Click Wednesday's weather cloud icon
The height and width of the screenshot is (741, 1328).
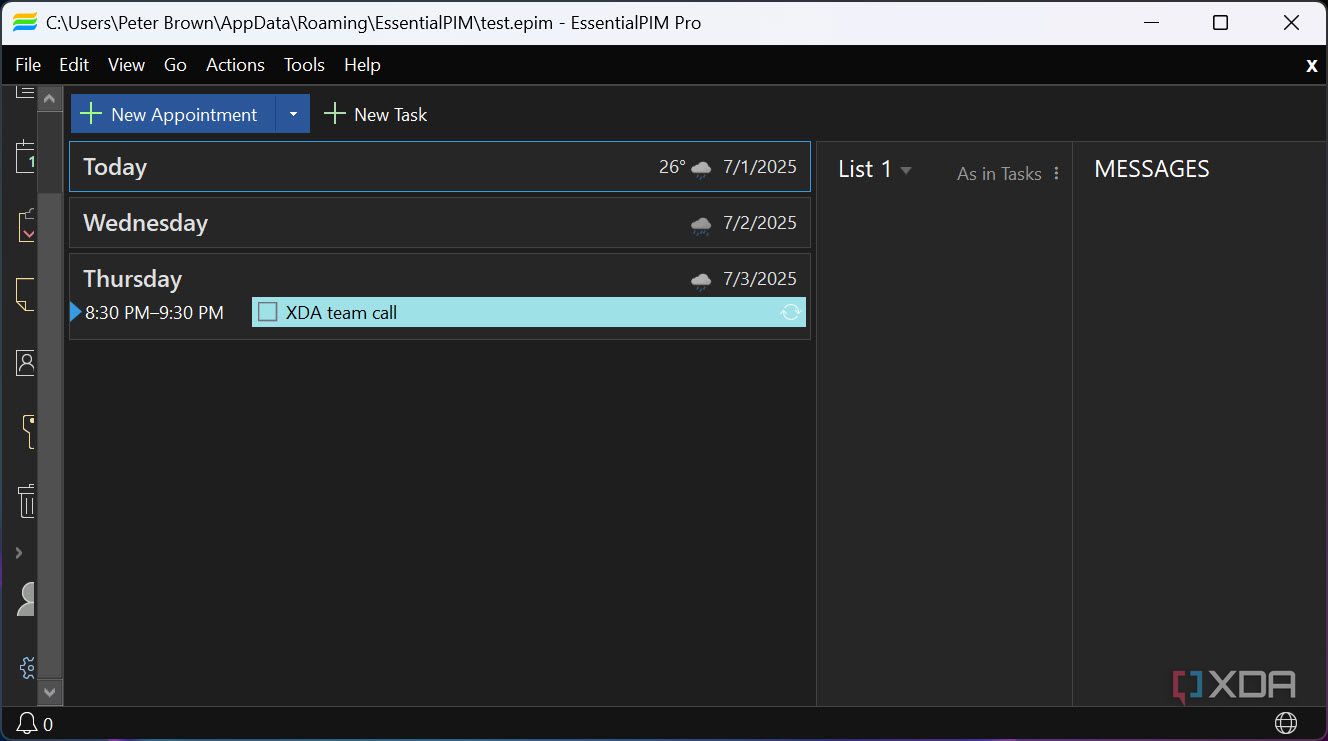[701, 225]
